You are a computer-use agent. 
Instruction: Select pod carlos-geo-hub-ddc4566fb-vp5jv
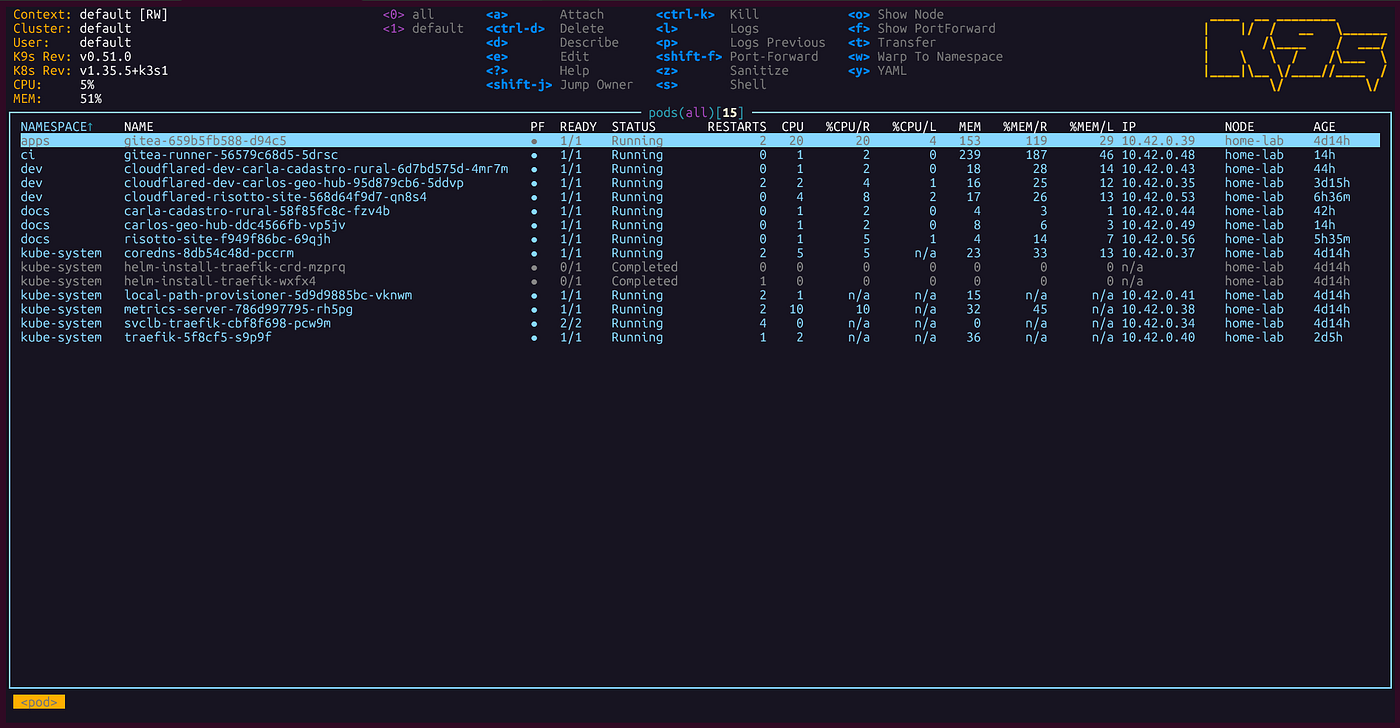700,225
